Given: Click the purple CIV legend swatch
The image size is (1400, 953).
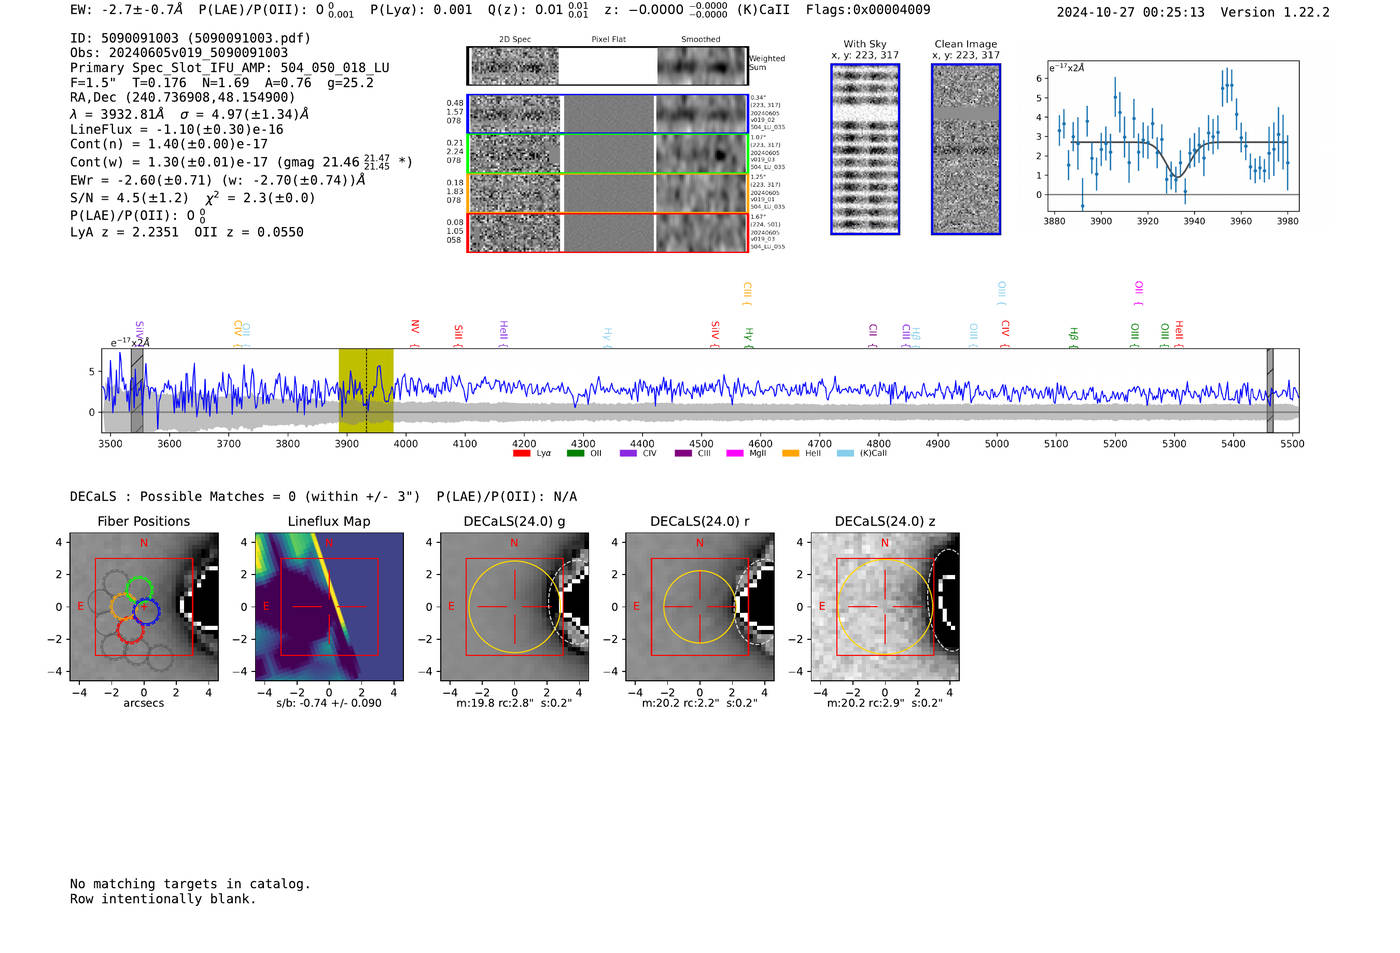Looking at the screenshot, I should pos(628,453).
